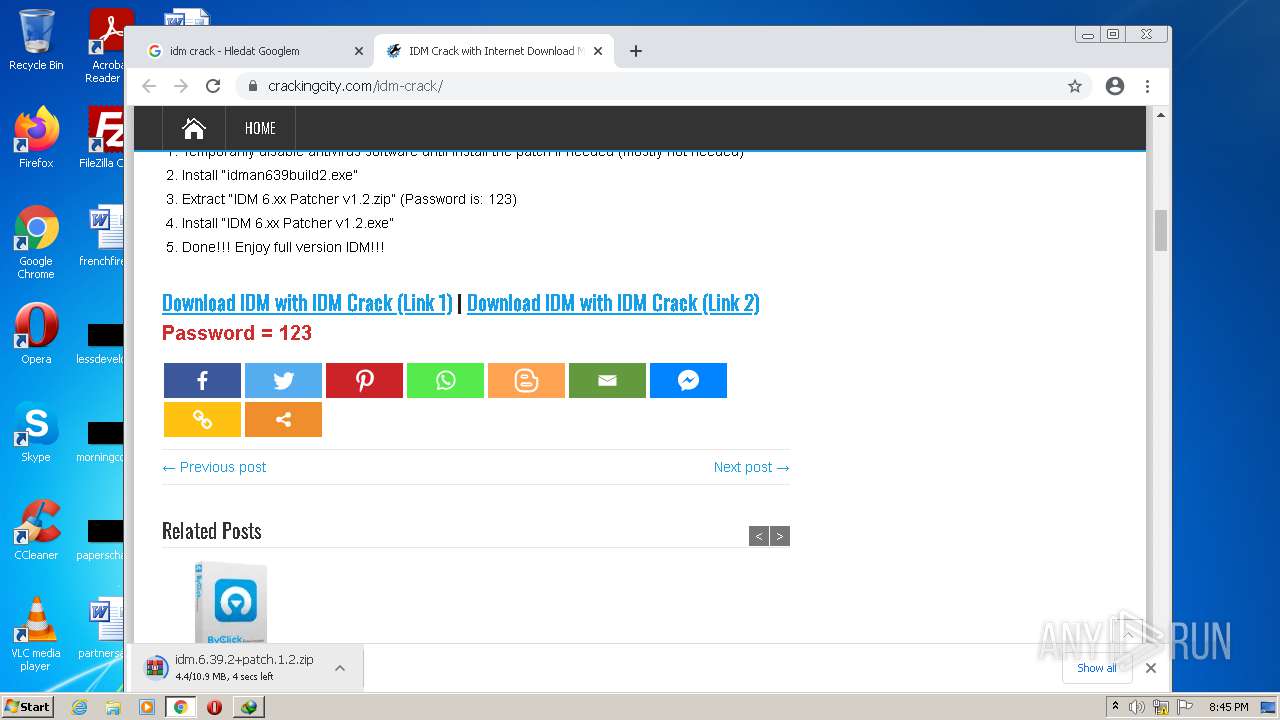1280x720 pixels.
Task: Share the post on Twitter
Action: coord(283,380)
